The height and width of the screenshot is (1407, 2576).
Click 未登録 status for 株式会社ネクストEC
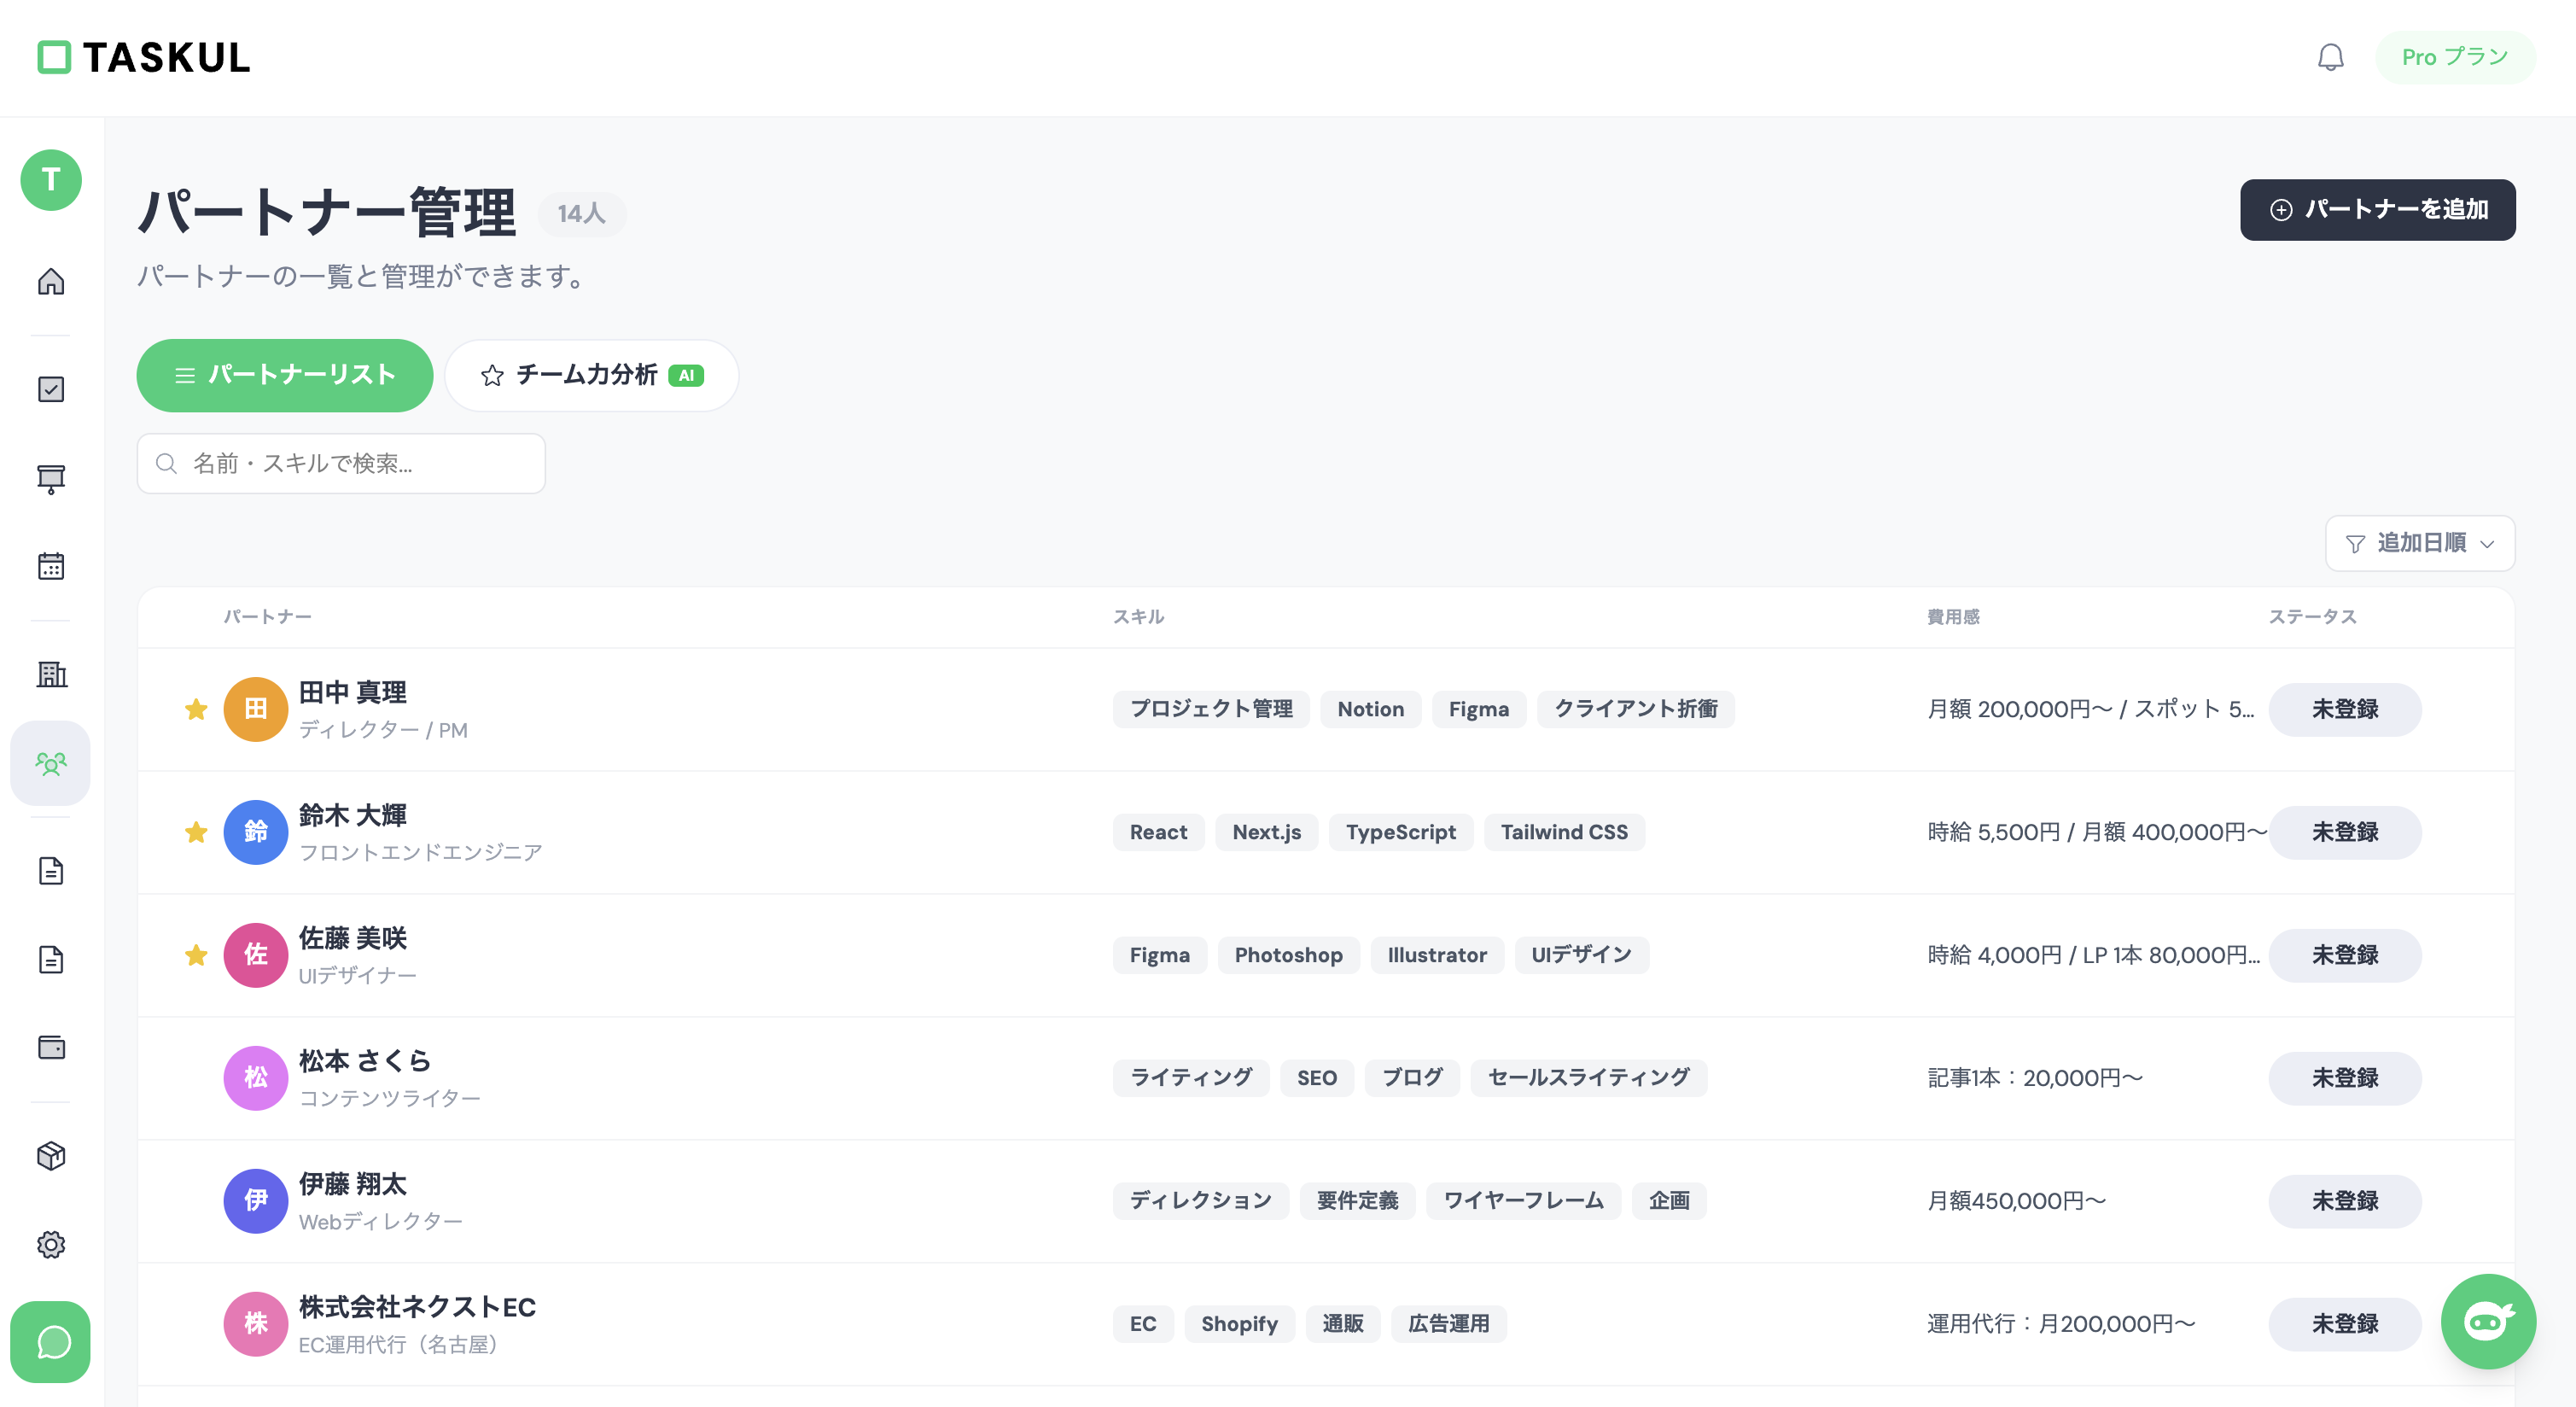click(x=2345, y=1324)
